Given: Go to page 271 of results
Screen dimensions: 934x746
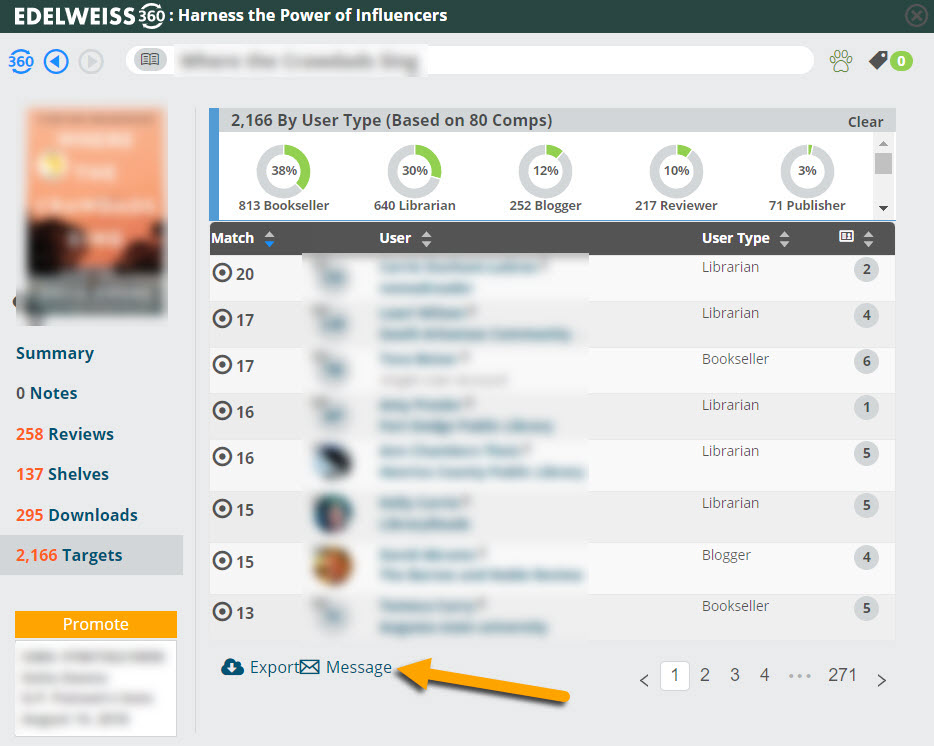Looking at the screenshot, I should tap(842, 675).
